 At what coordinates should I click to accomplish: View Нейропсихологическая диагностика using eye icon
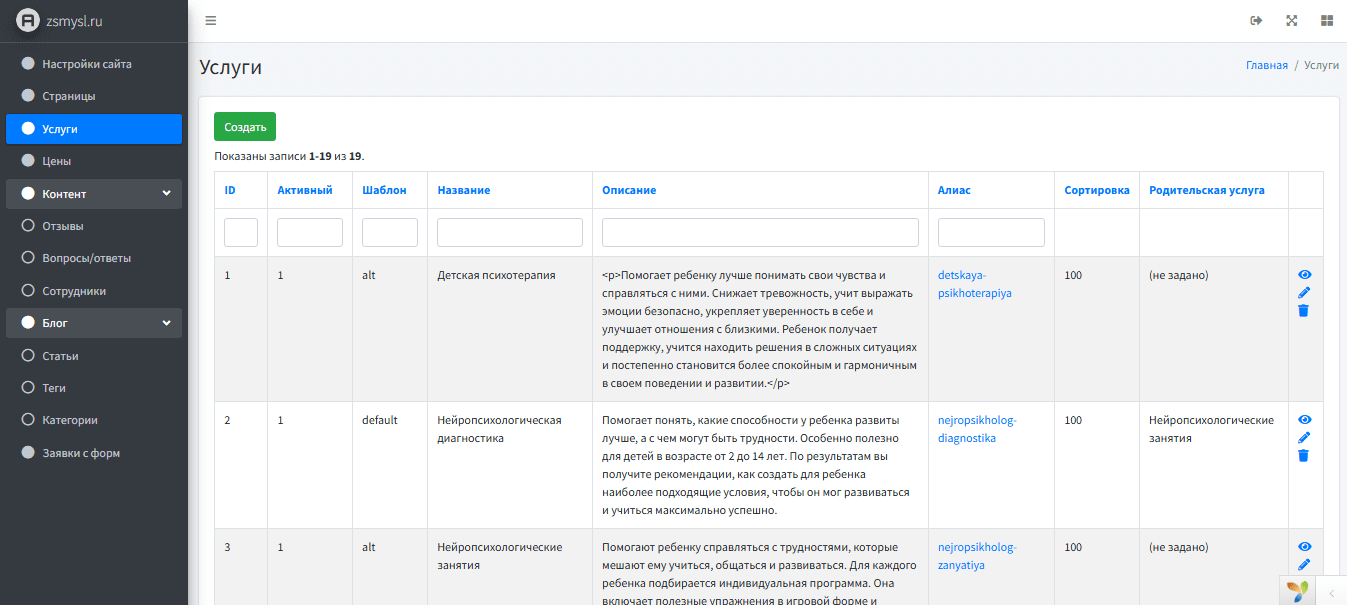(x=1304, y=420)
